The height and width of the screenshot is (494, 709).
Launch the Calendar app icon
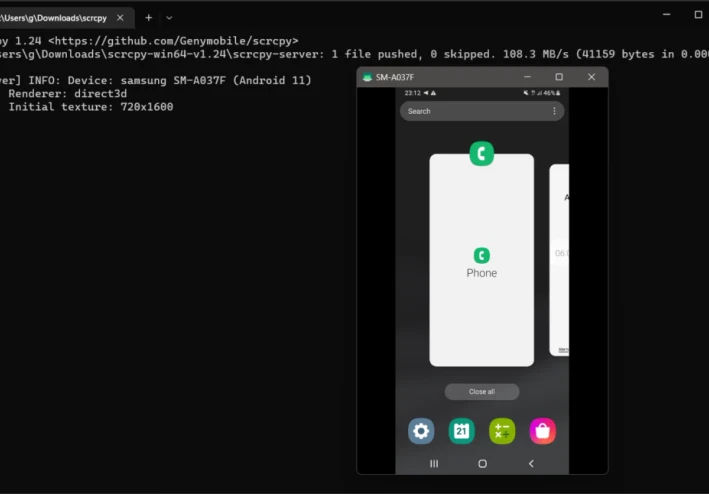click(461, 431)
